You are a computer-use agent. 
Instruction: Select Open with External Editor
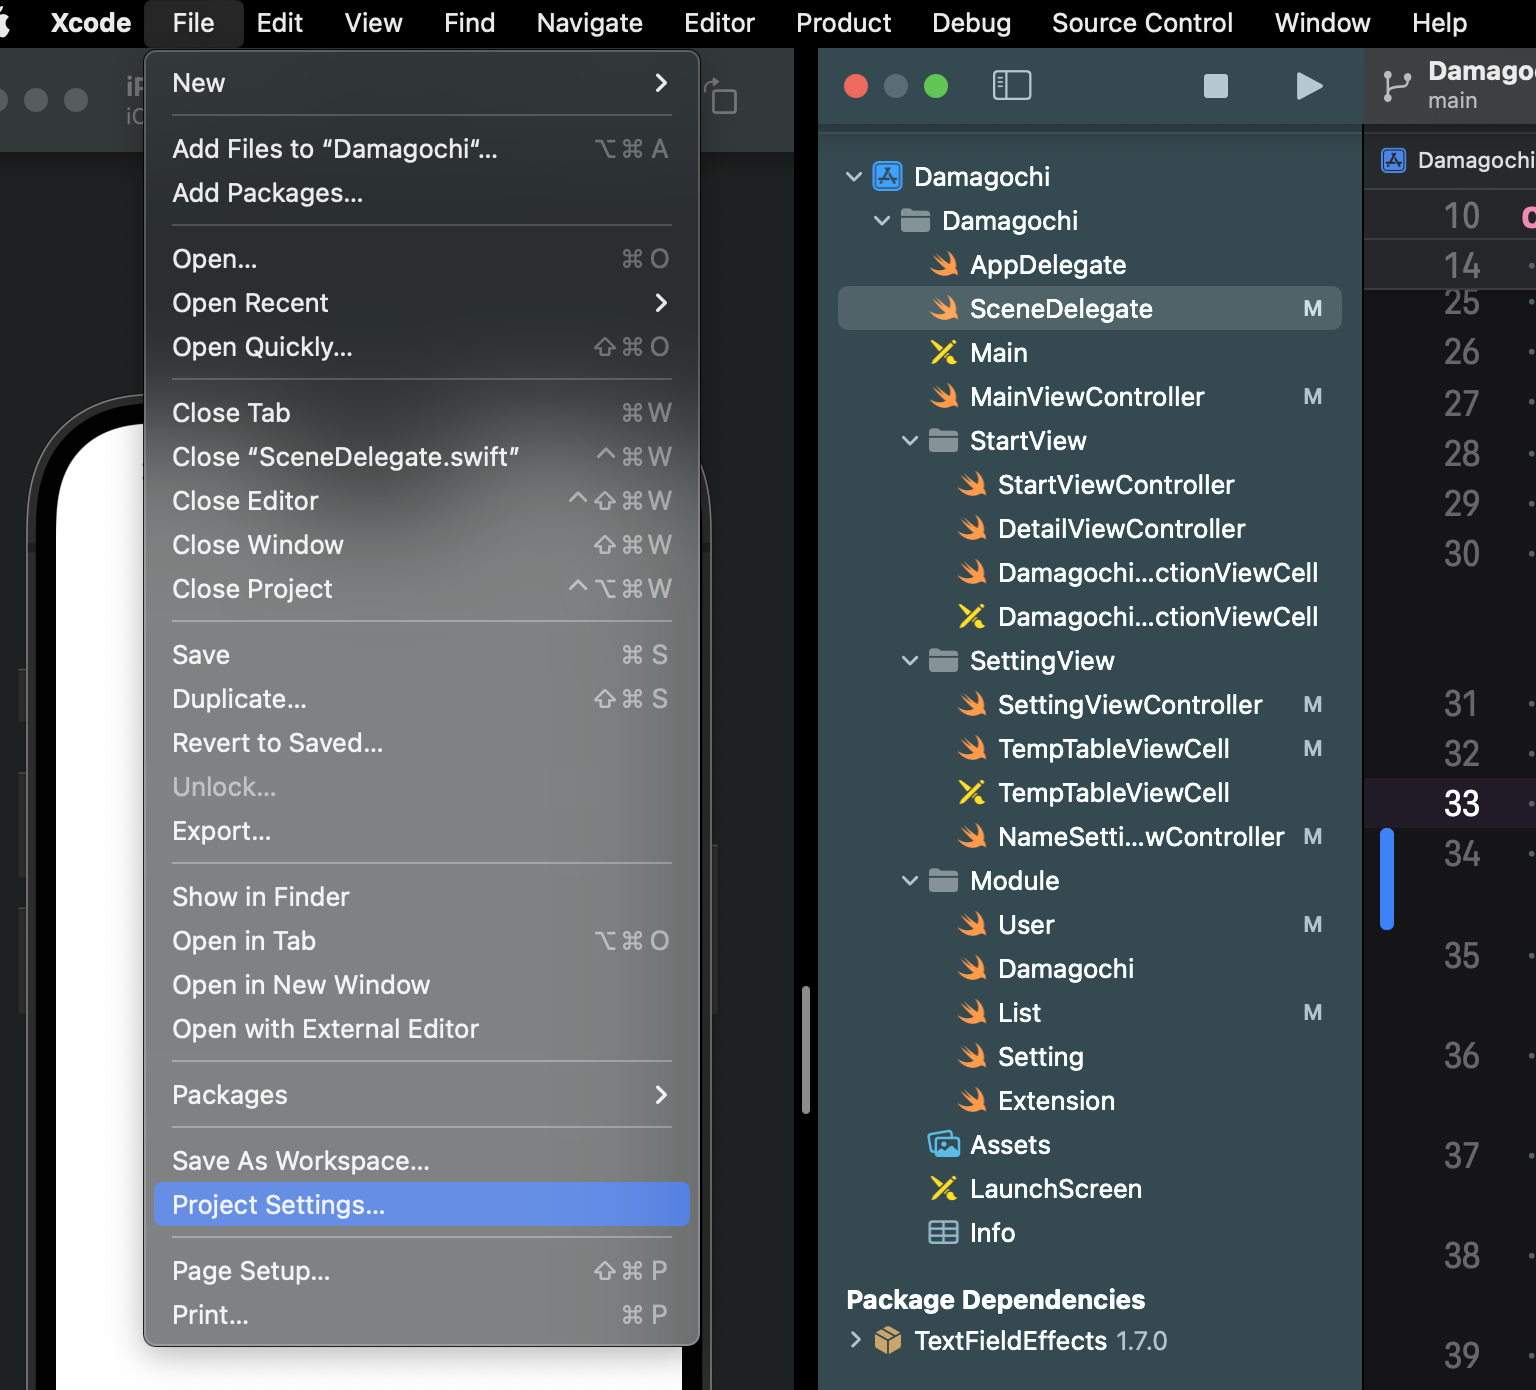[421, 1029]
